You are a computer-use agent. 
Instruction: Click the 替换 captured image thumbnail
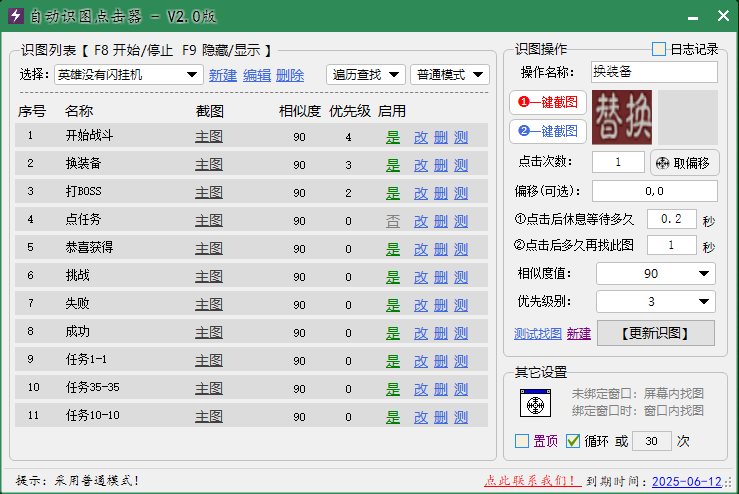[621, 117]
